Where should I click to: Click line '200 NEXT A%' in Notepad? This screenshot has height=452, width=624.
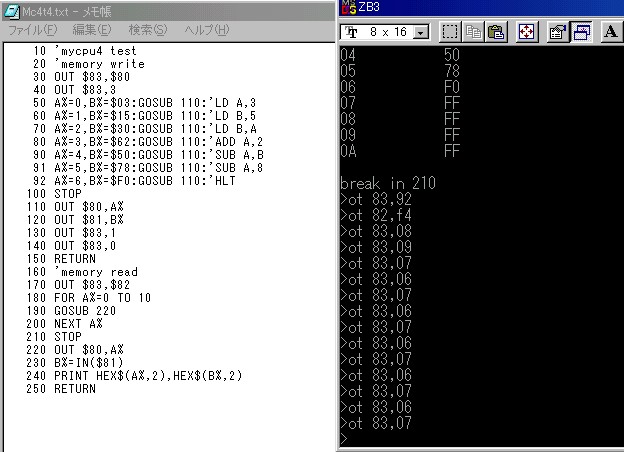click(x=64, y=324)
